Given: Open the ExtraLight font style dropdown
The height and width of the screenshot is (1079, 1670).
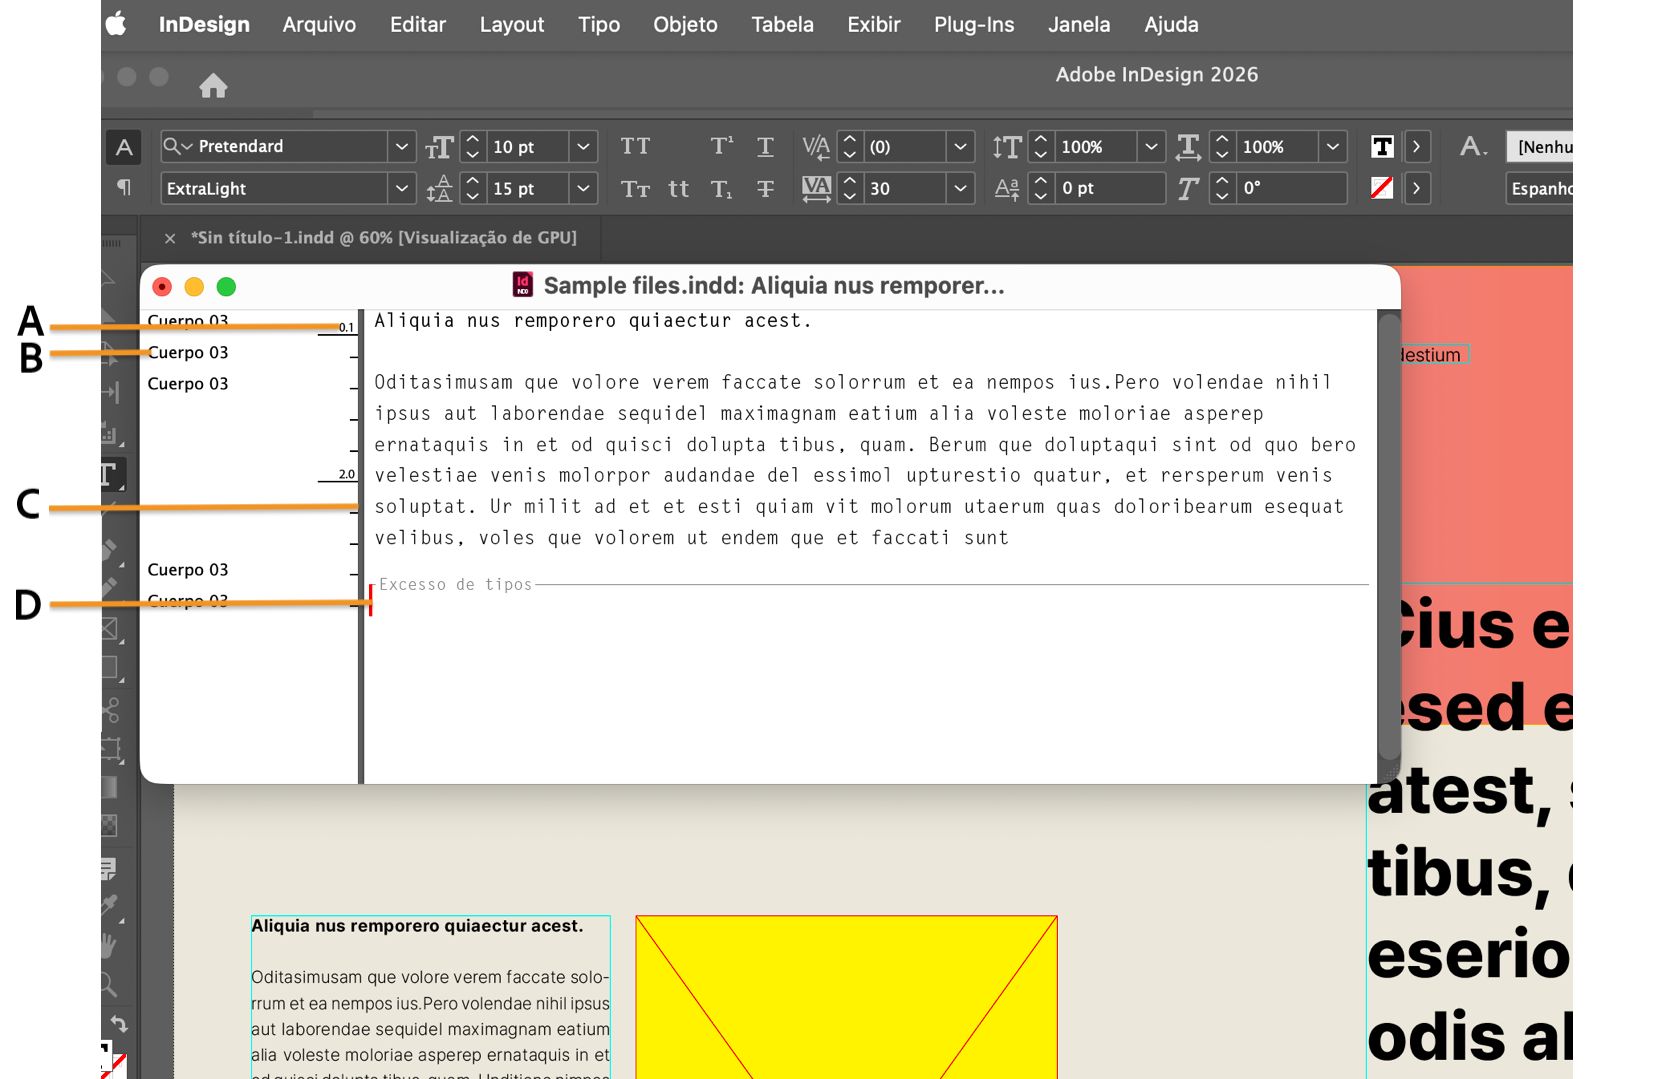Looking at the screenshot, I should 401,188.
